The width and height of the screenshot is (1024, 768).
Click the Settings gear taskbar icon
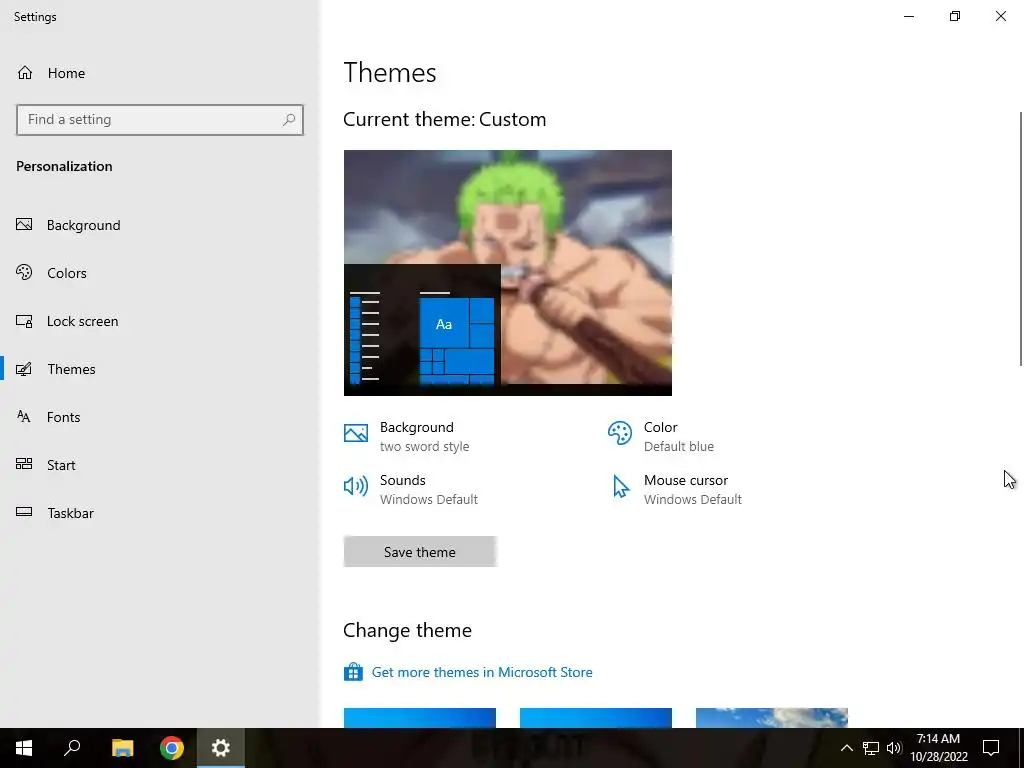pos(221,748)
